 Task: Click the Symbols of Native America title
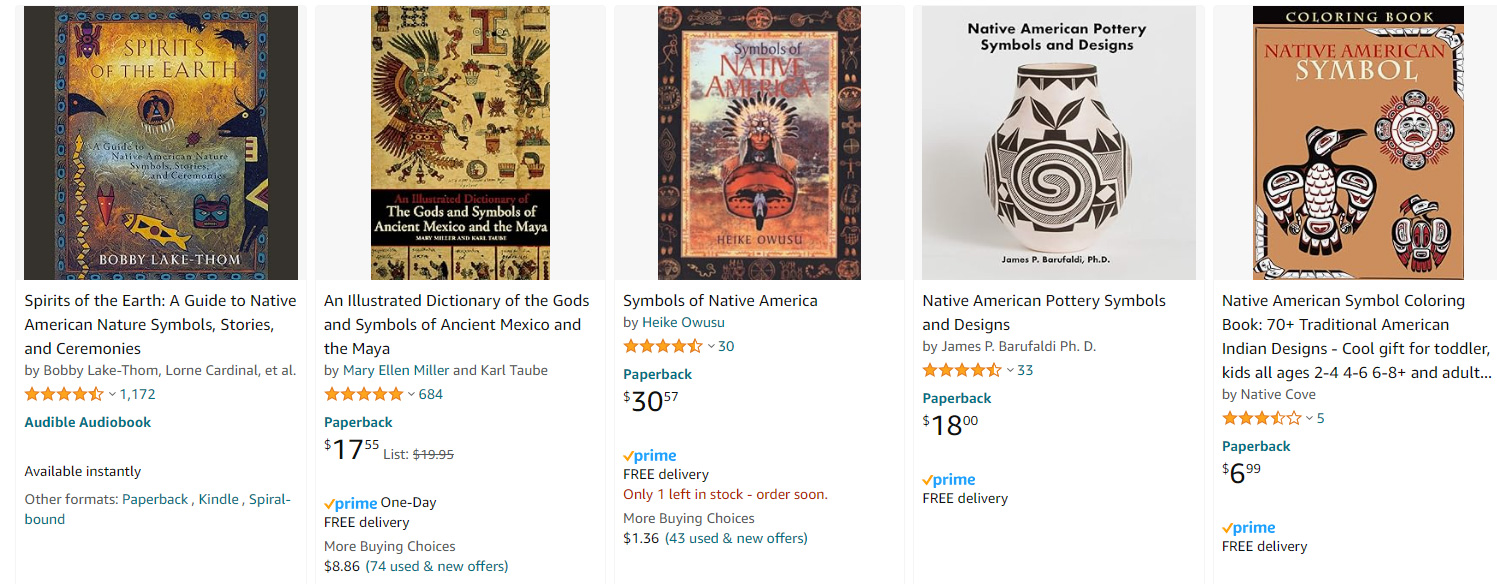719,300
